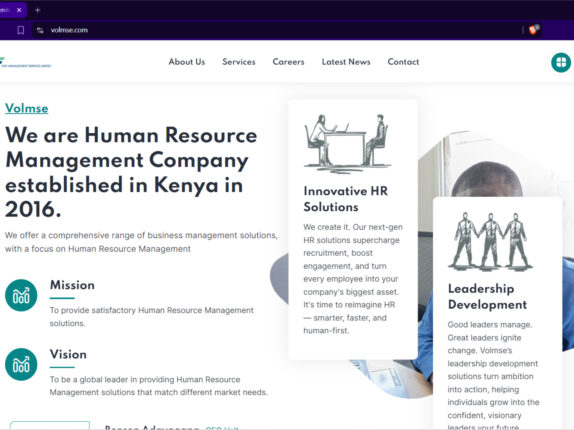Viewport: 574px width, 430px height.
Task: Click the three figures holding hands illustration
Action: coord(490,242)
